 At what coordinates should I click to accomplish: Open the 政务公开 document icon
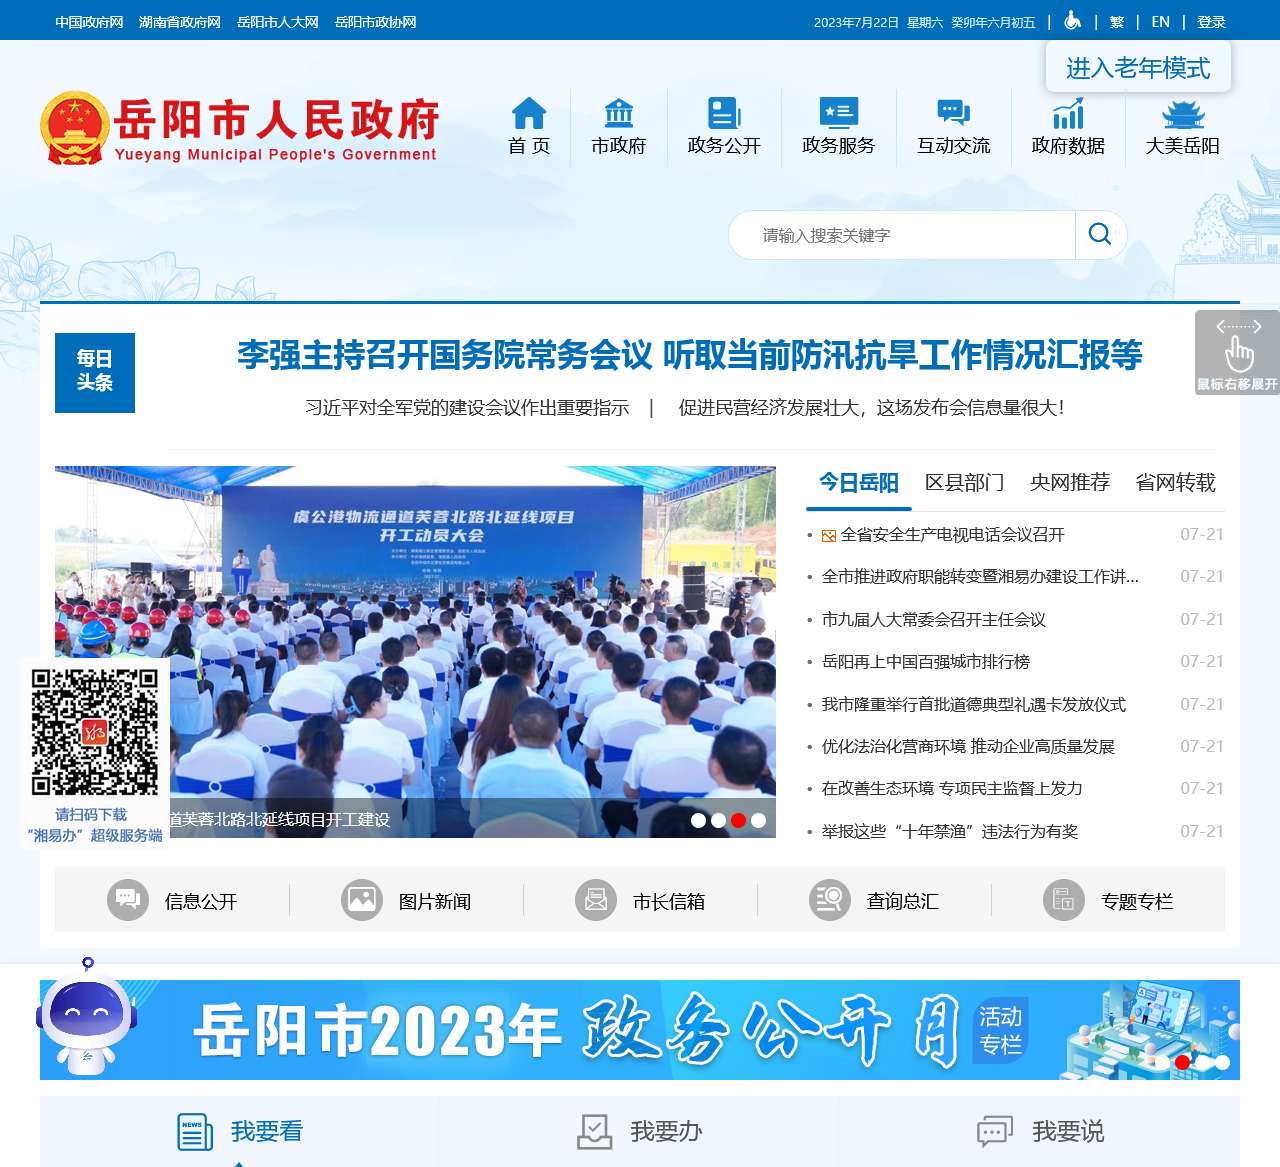724,113
